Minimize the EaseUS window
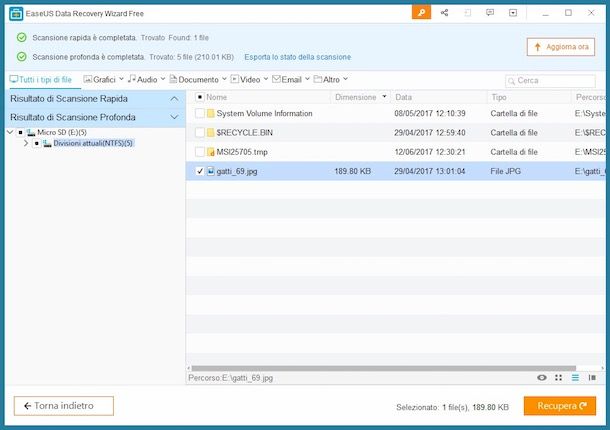 click(545, 13)
